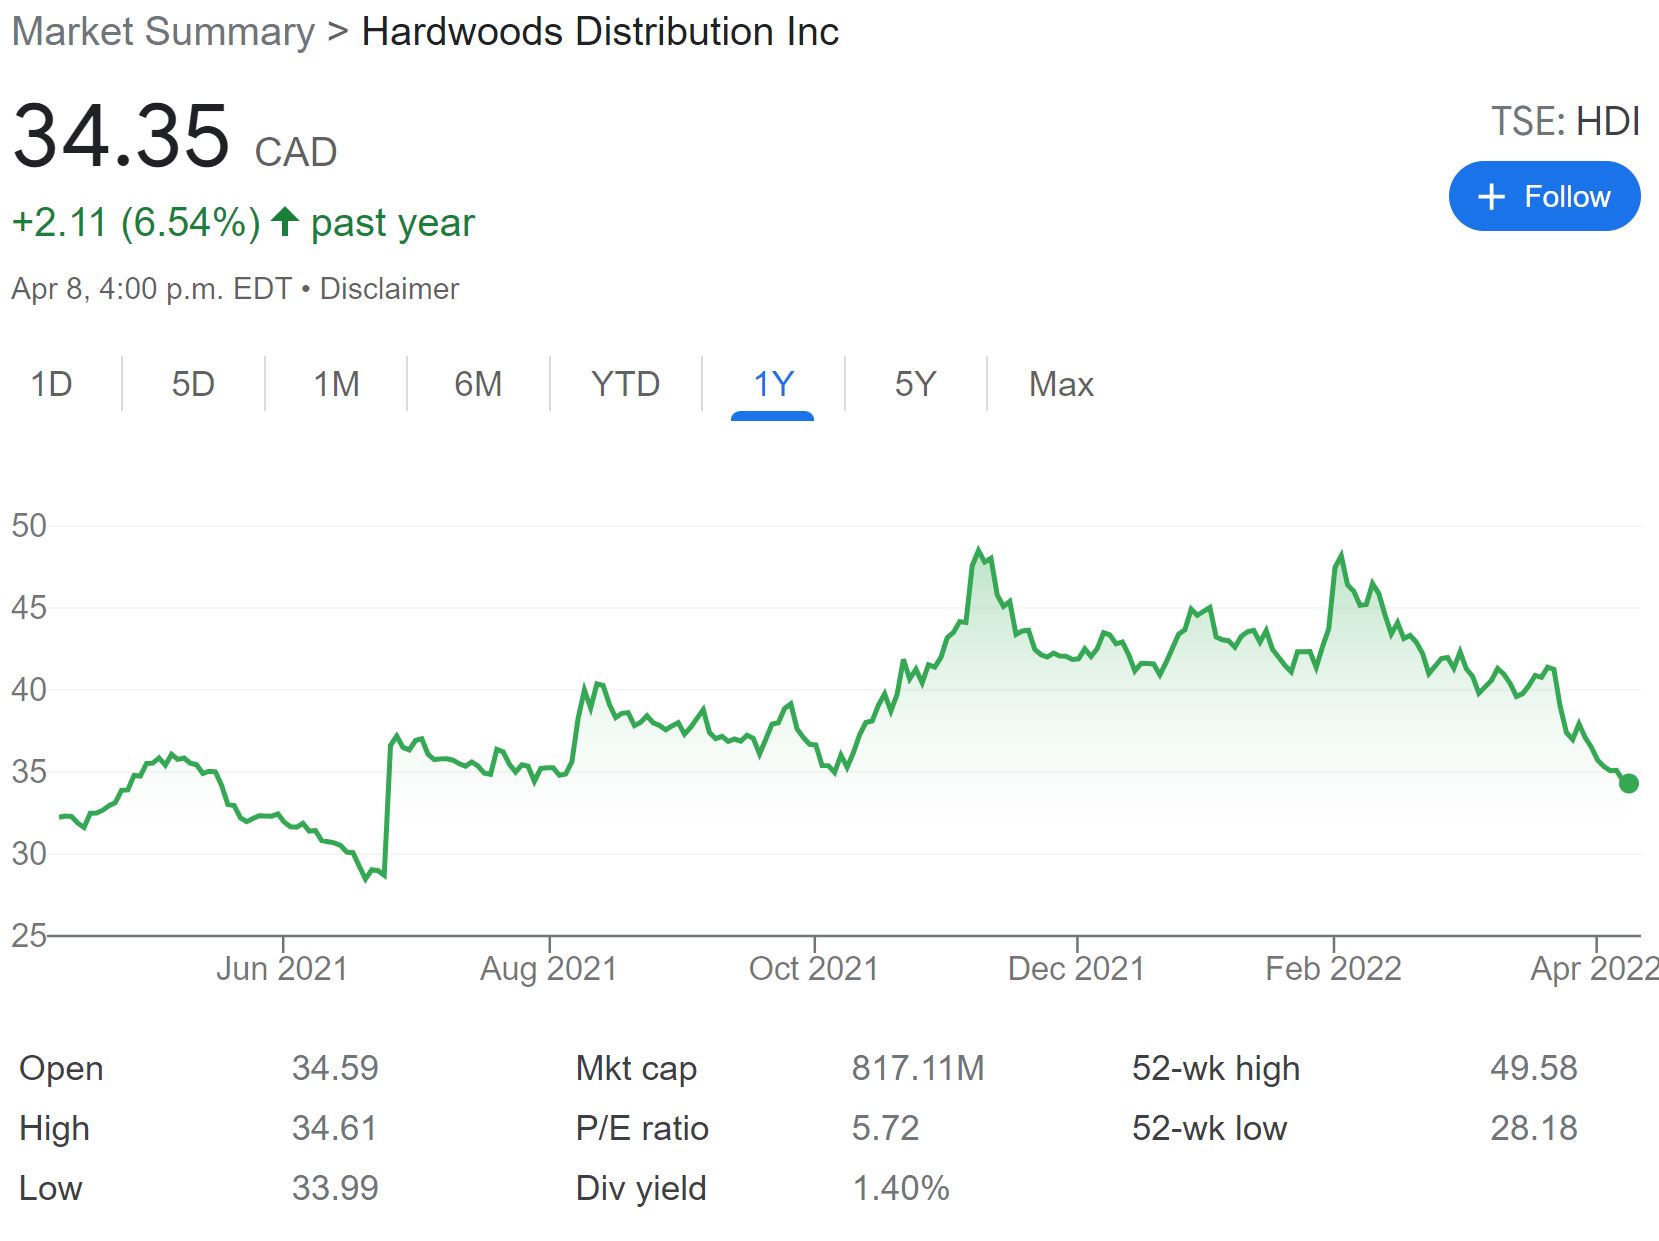The width and height of the screenshot is (1659, 1241).
Task: Click the 52-wk low label
Action: point(1209,1128)
